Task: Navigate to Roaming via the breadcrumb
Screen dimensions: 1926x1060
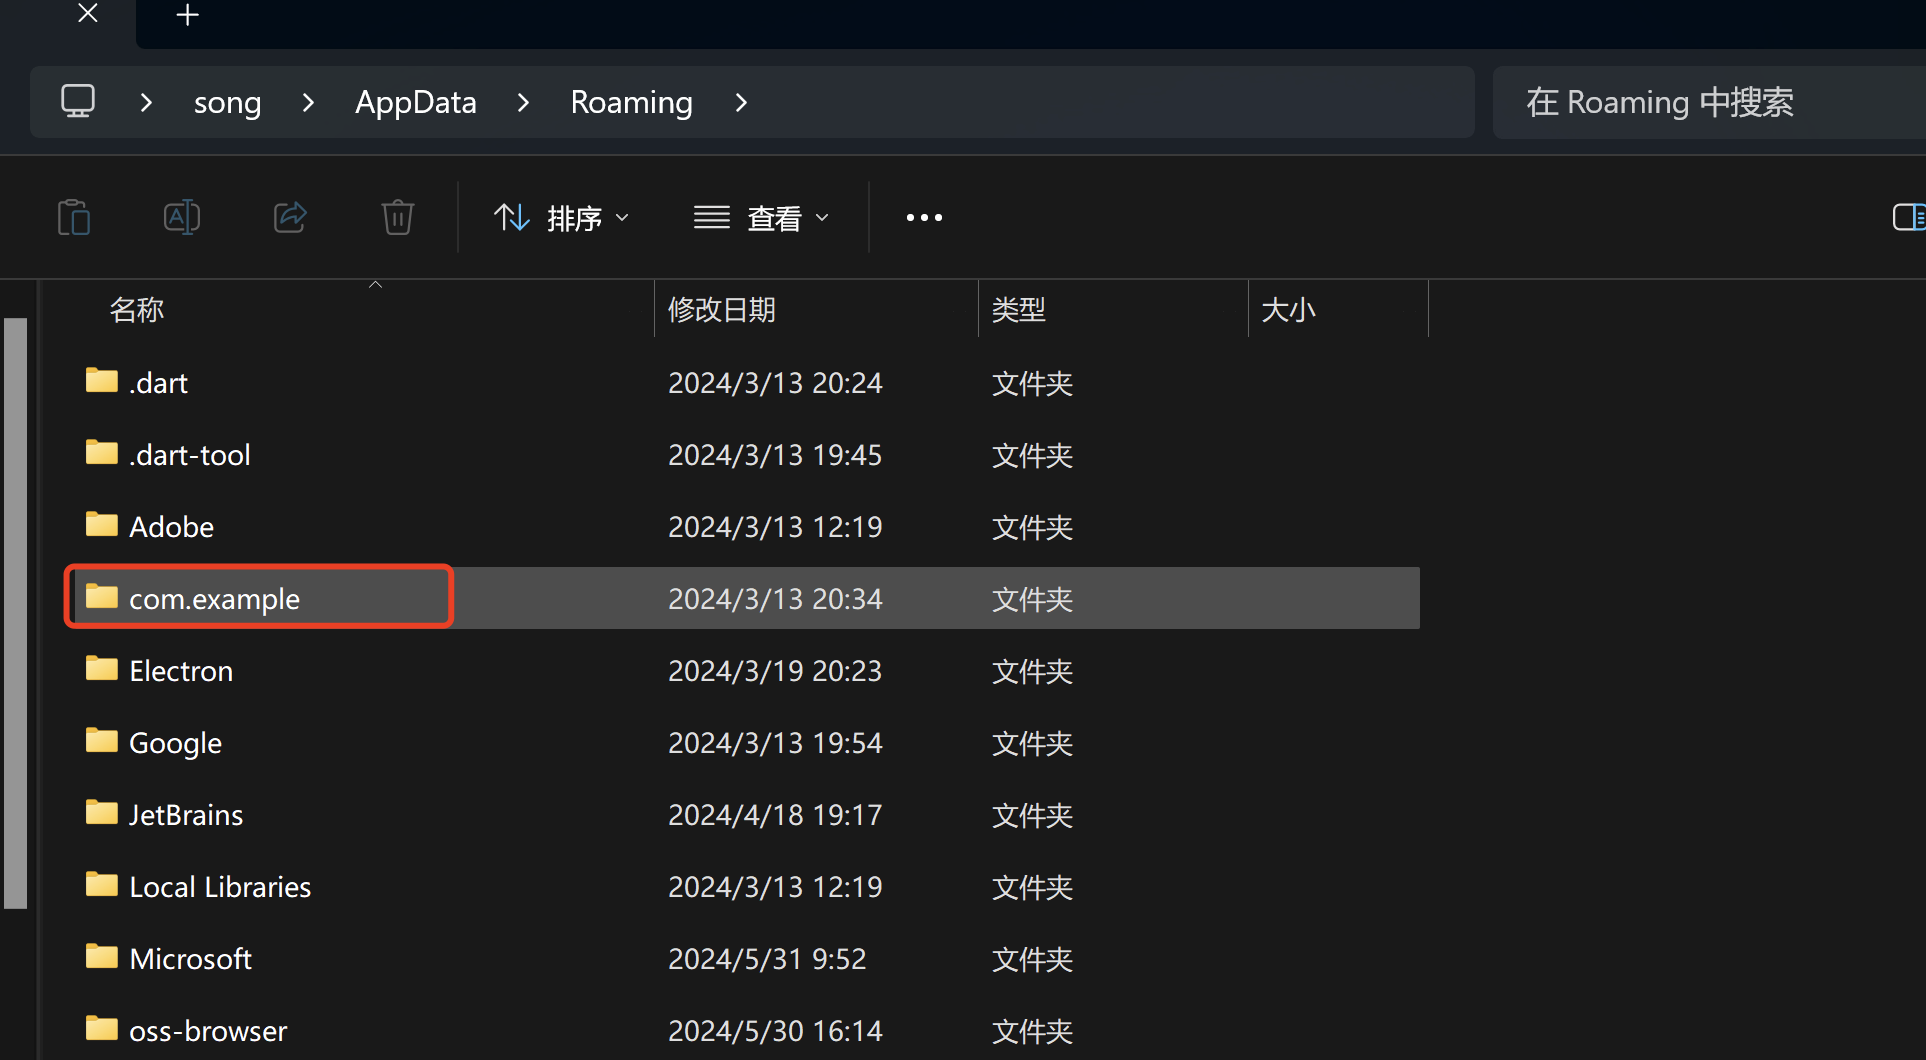Action: click(631, 101)
